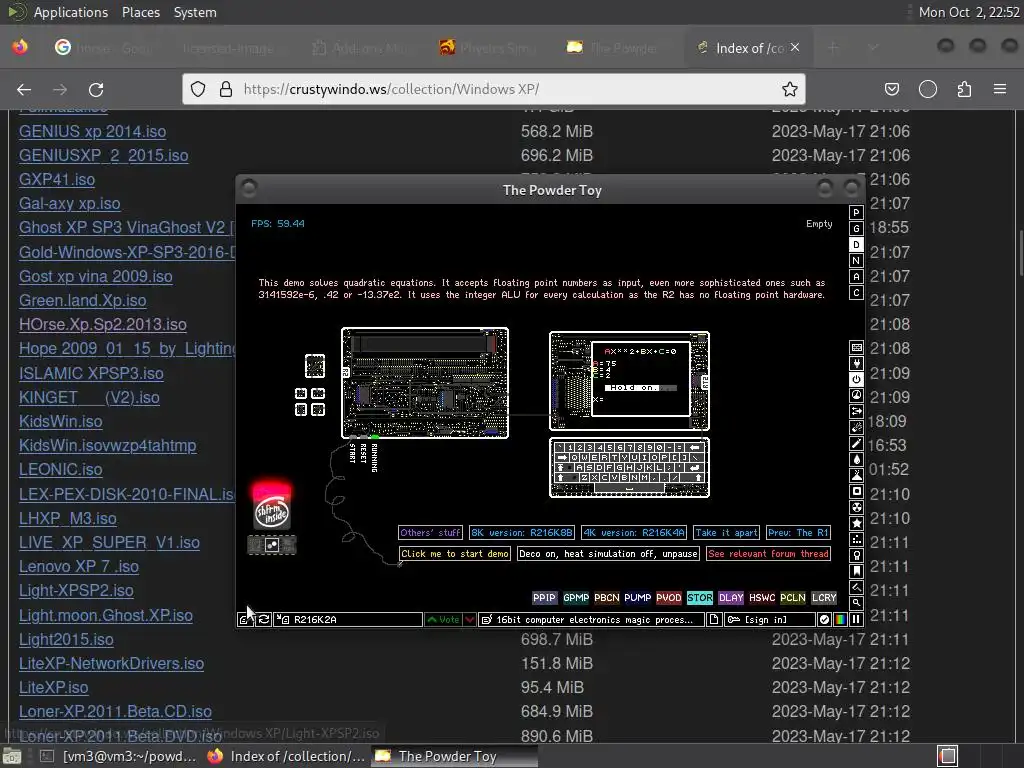
Task: Open the Game of Life section dots icon
Action: [856, 539]
